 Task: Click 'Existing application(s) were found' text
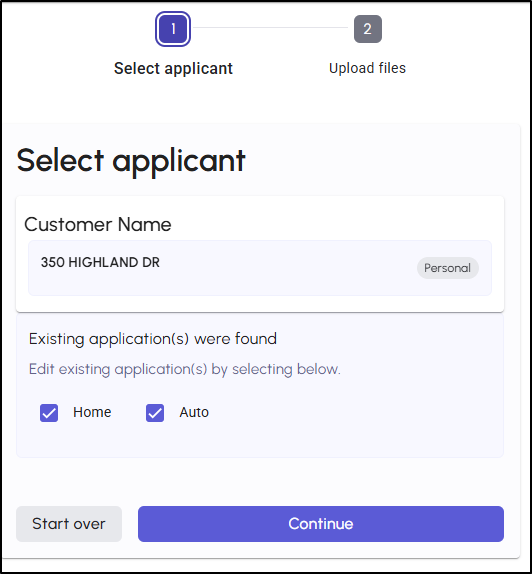pos(153,339)
